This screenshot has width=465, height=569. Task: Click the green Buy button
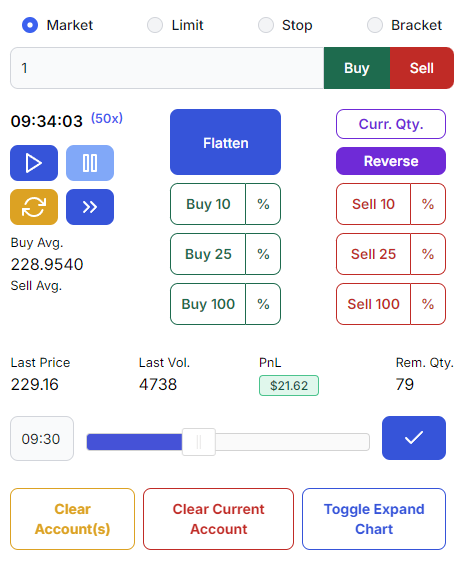coord(357,68)
